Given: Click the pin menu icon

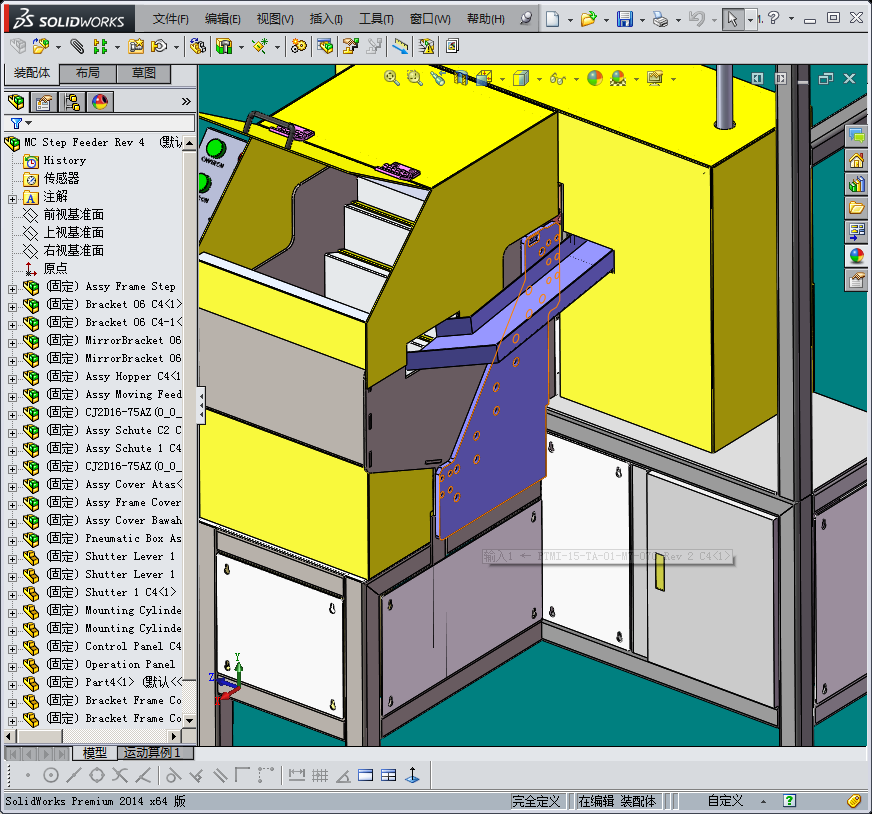Looking at the screenshot, I should point(526,19).
